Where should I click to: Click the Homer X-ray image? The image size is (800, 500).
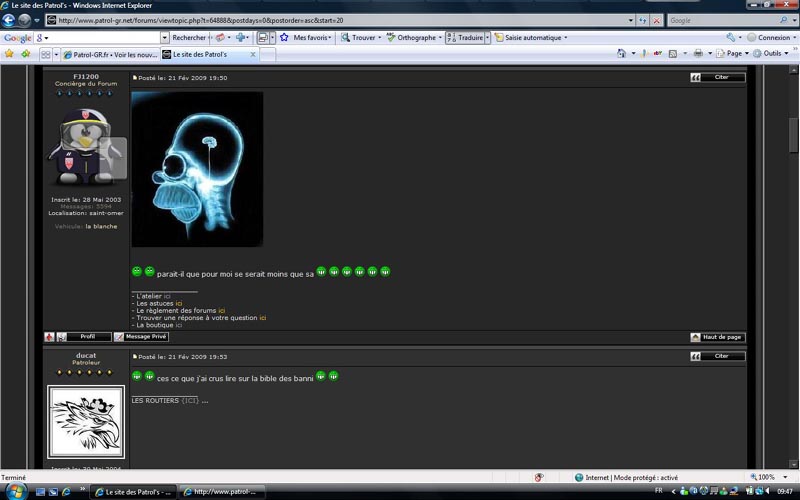197,169
